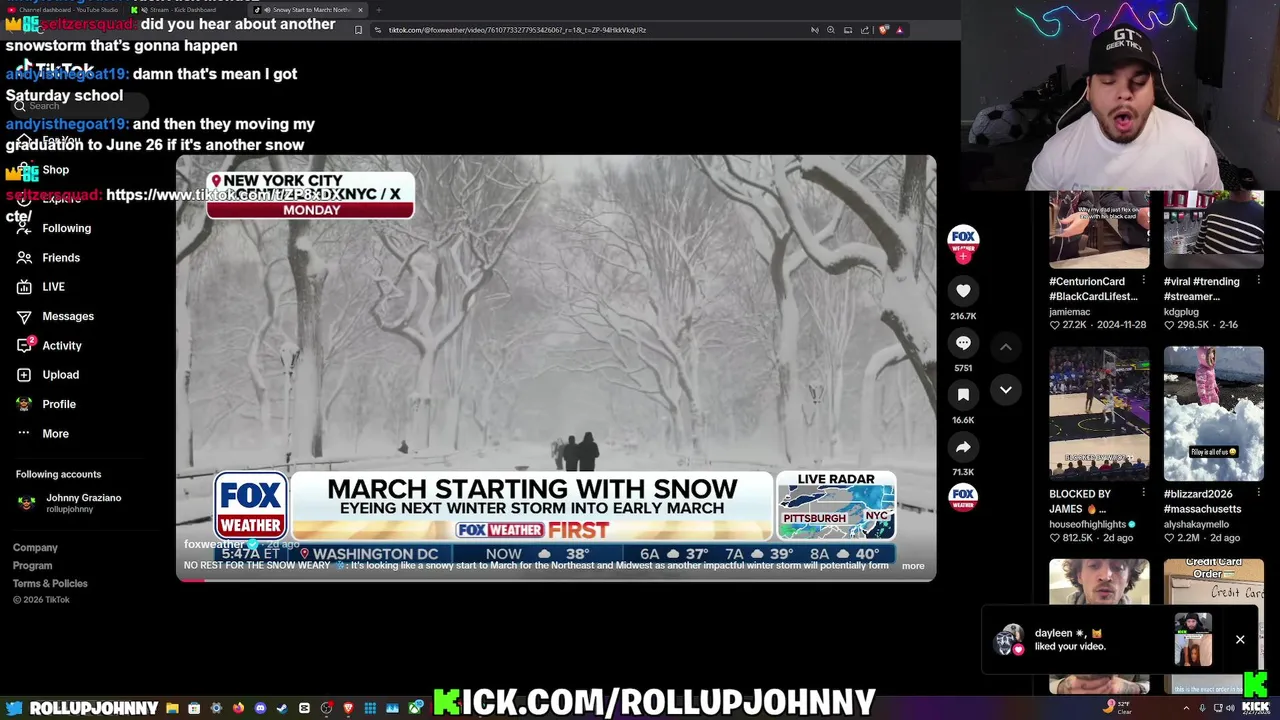Open the weather widget in the taskbar
Viewport: 1280px width, 720px height.
(1117, 708)
